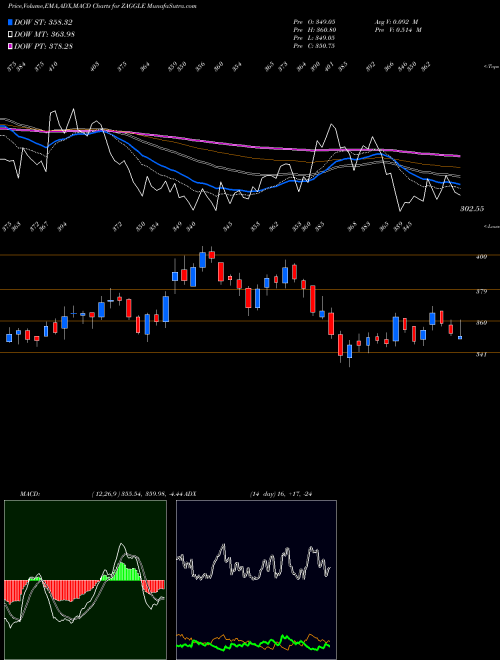Image resolution: width=500 pixels, height=660 pixels.
Task: Open the MACD histogram panel
Action: [x=85, y=580]
